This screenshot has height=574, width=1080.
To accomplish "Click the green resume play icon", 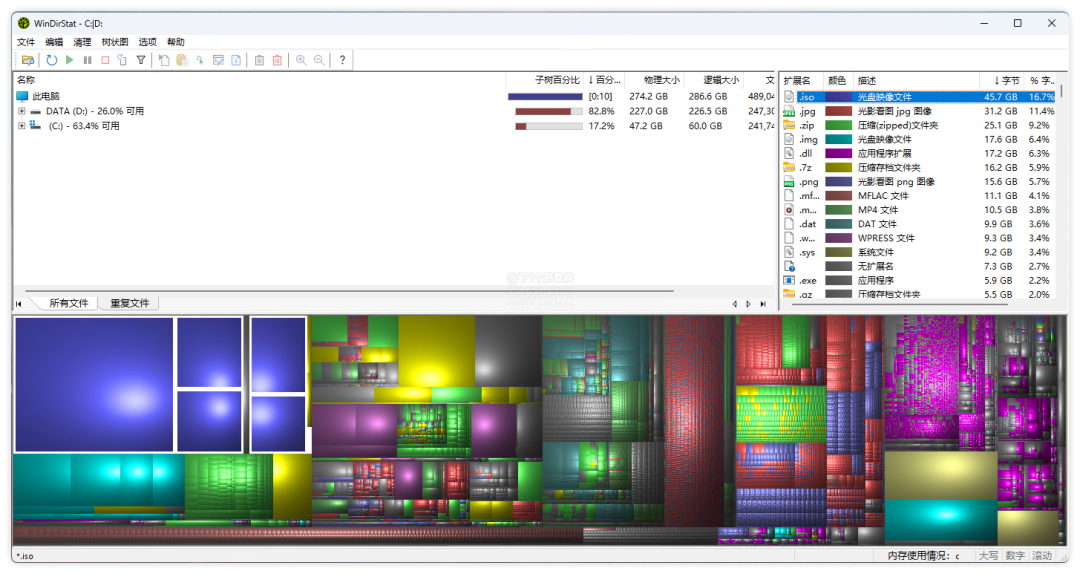I will pos(70,60).
